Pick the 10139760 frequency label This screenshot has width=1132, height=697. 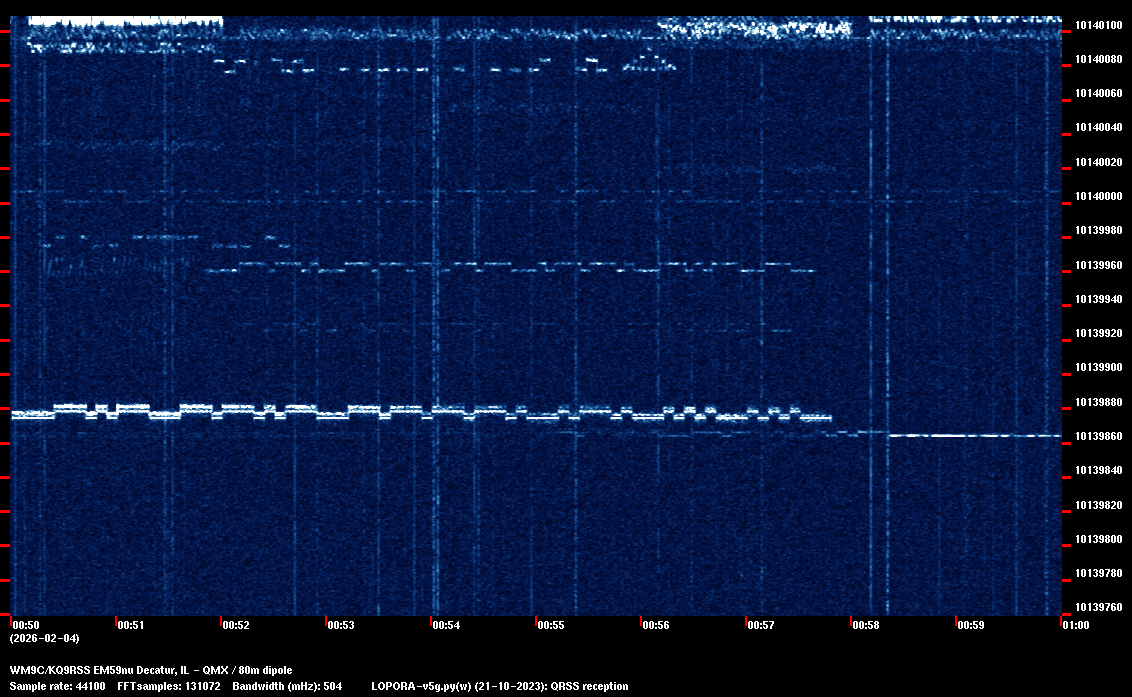[x=1099, y=607]
